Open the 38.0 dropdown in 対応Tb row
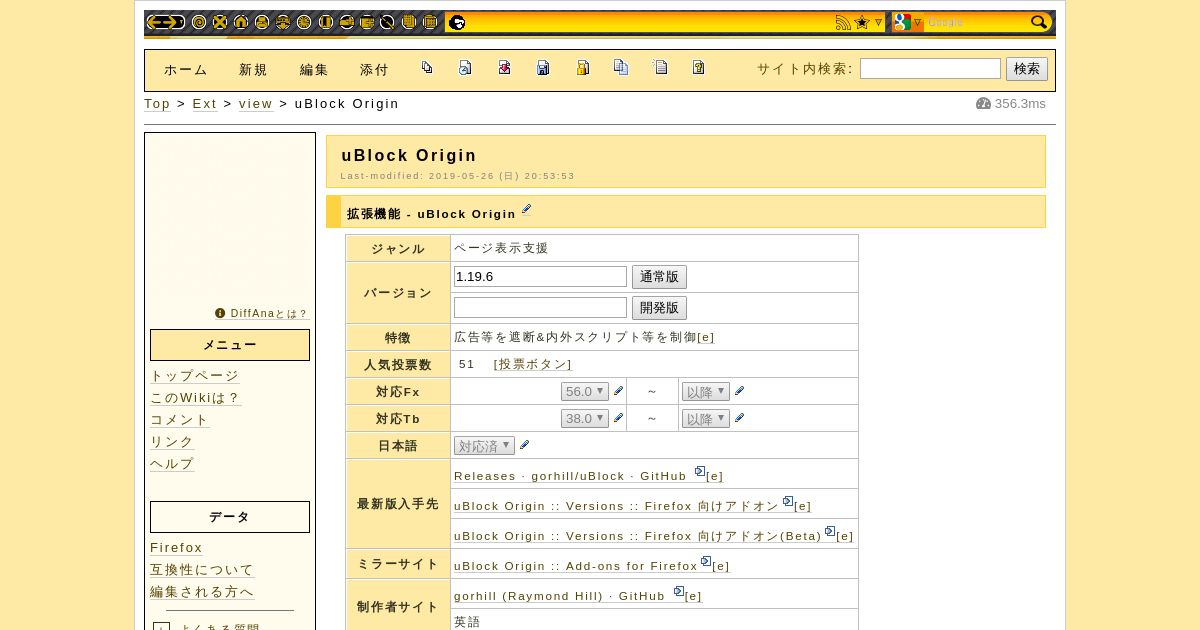The width and height of the screenshot is (1200, 630). (x=585, y=419)
